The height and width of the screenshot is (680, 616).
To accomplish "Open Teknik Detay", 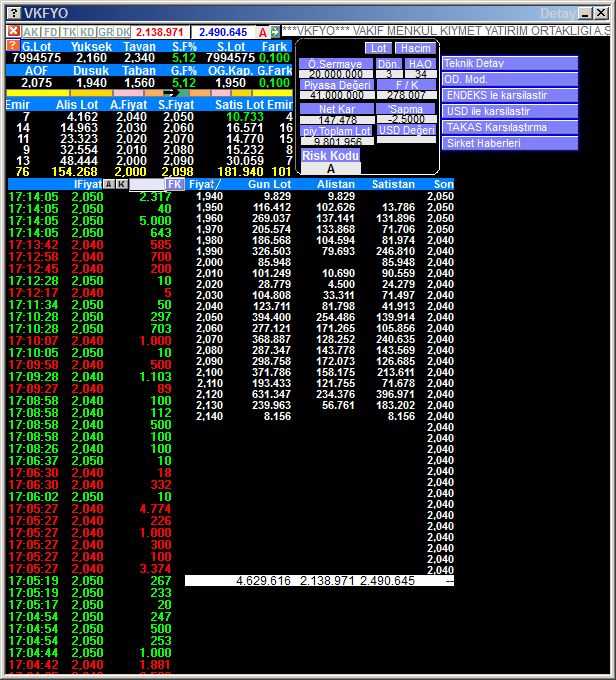I will (510, 63).
